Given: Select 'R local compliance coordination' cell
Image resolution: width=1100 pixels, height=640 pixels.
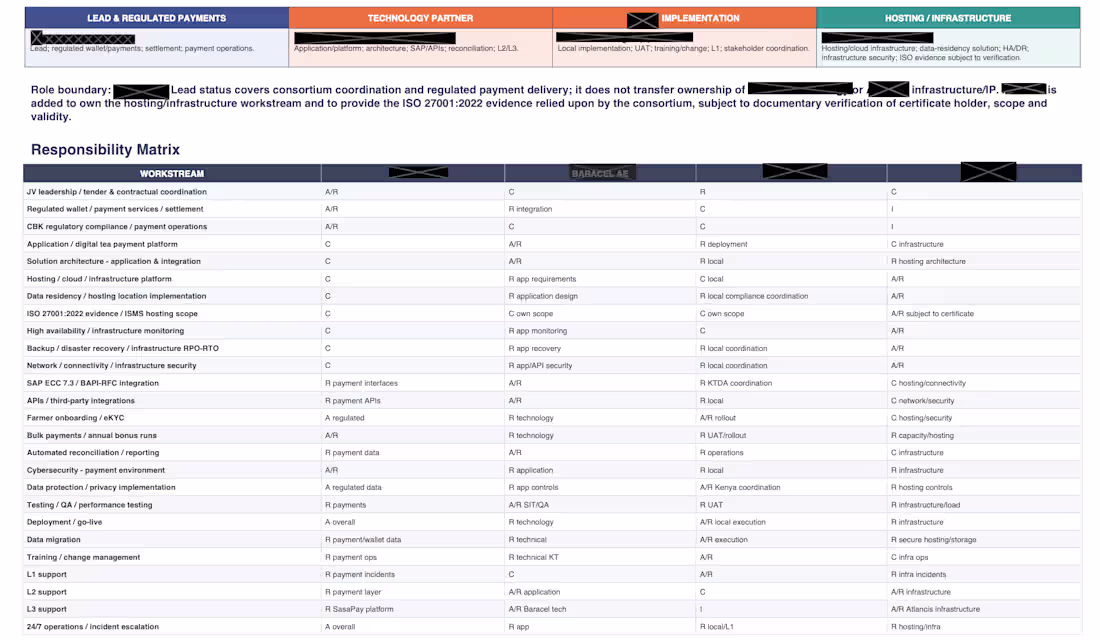Looking at the screenshot, I should pyautogui.click(x=753, y=296).
